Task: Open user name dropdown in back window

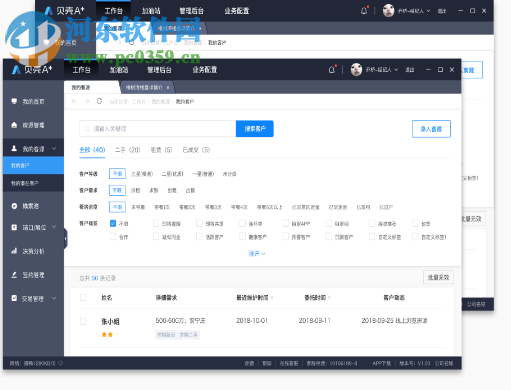Action: click(x=414, y=11)
